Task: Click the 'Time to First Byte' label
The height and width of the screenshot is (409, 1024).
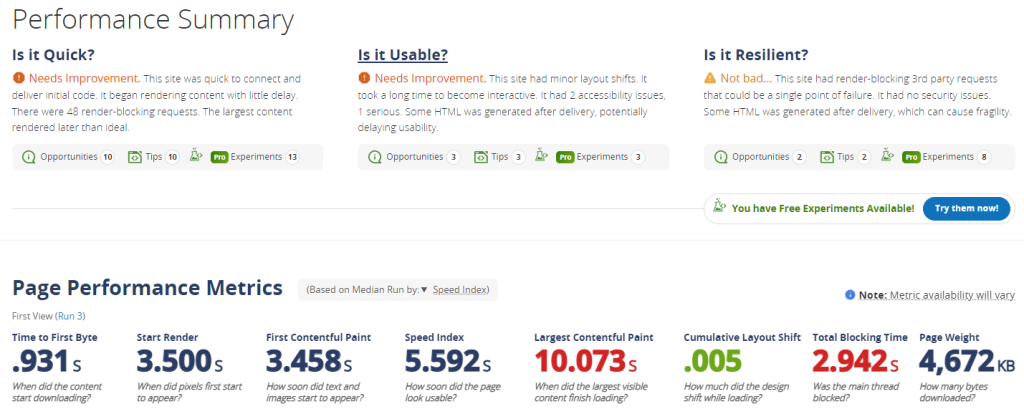Action: click(x=55, y=338)
